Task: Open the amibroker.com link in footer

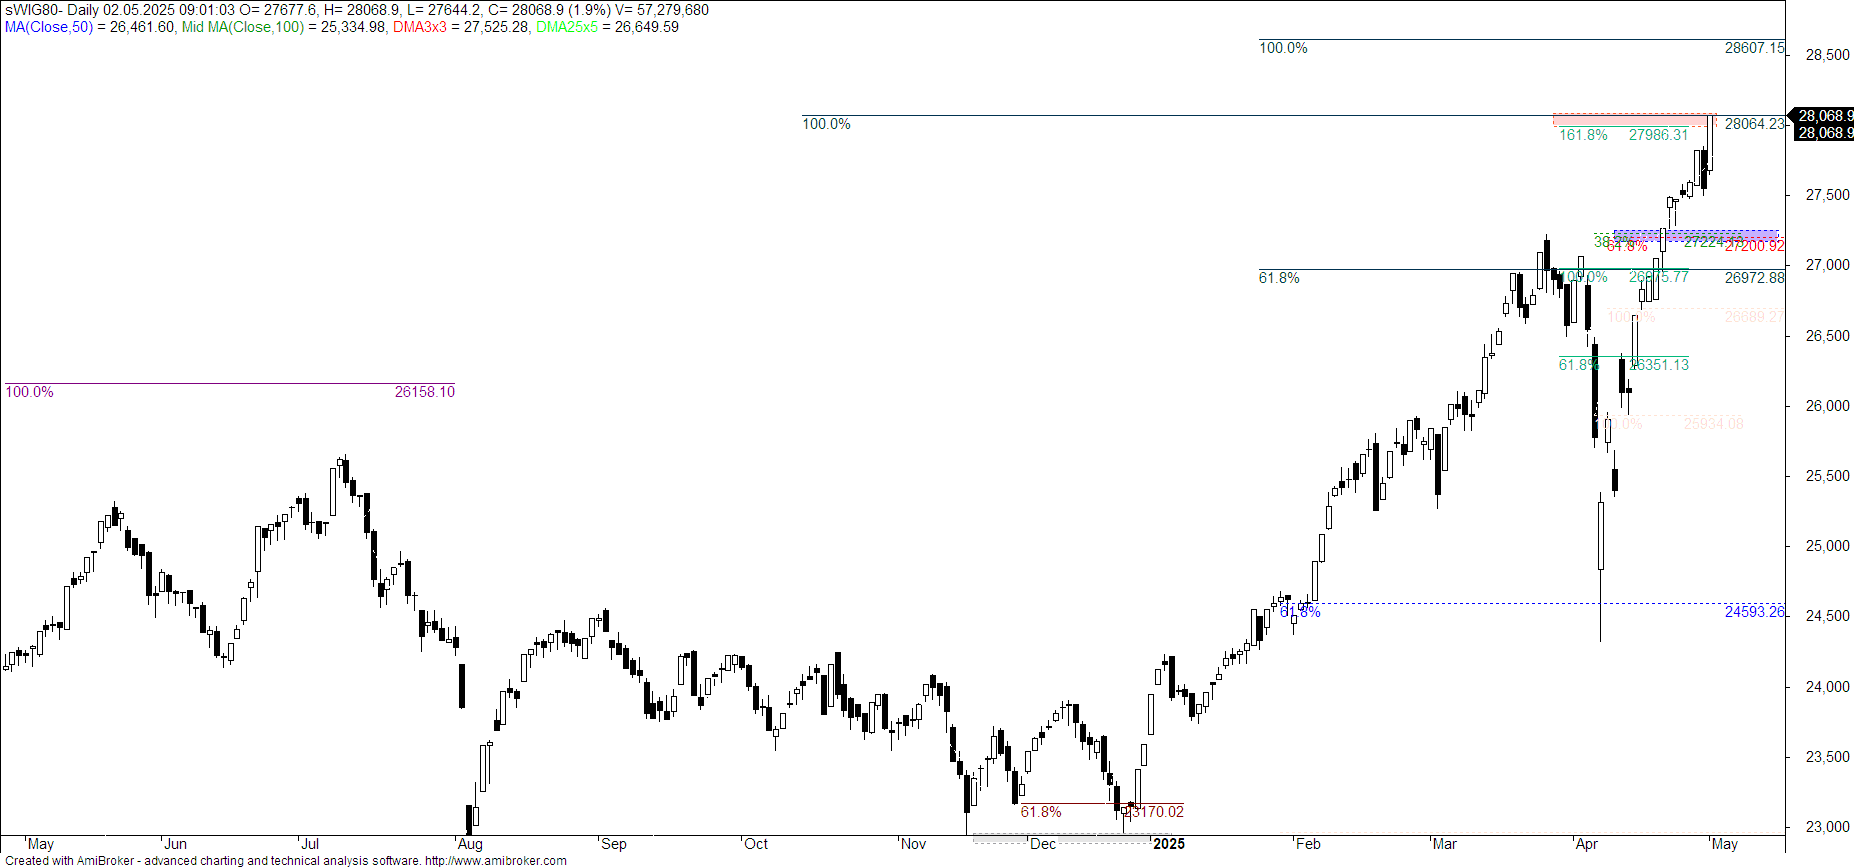Action: pos(495,860)
